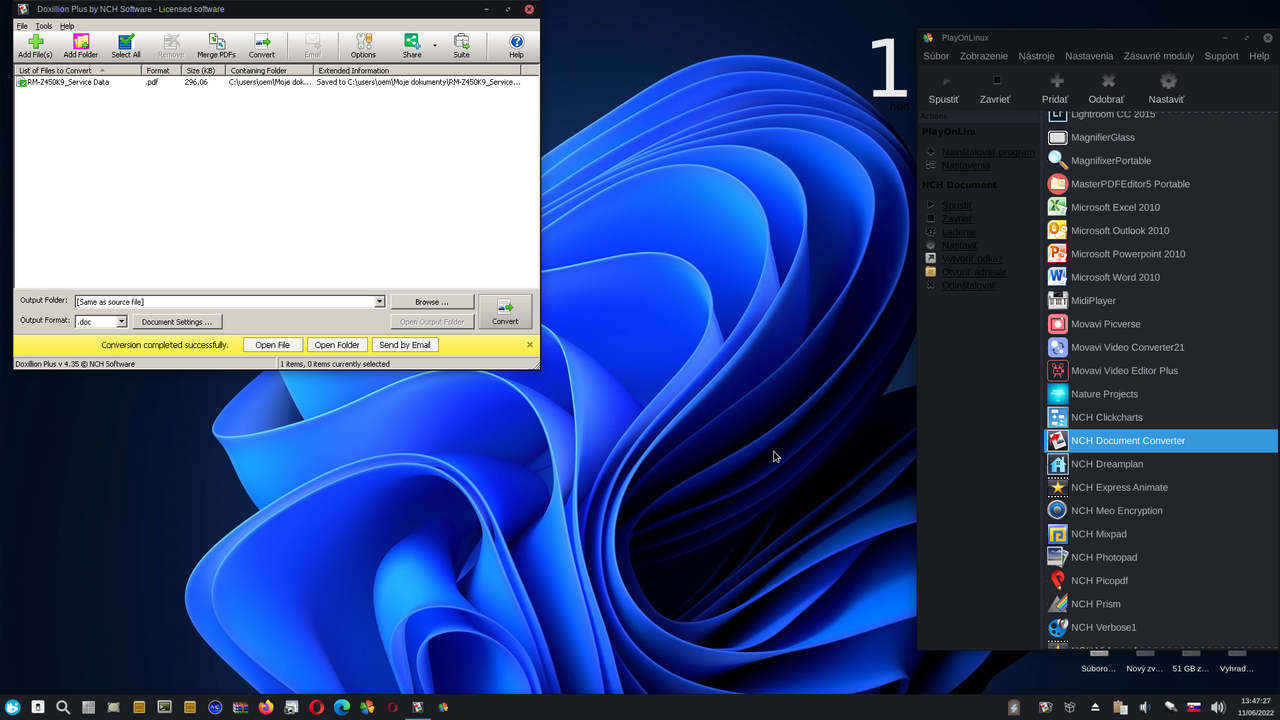Click the Help icon in Doxillion's toolbar
The height and width of the screenshot is (720, 1280).
coord(516,46)
